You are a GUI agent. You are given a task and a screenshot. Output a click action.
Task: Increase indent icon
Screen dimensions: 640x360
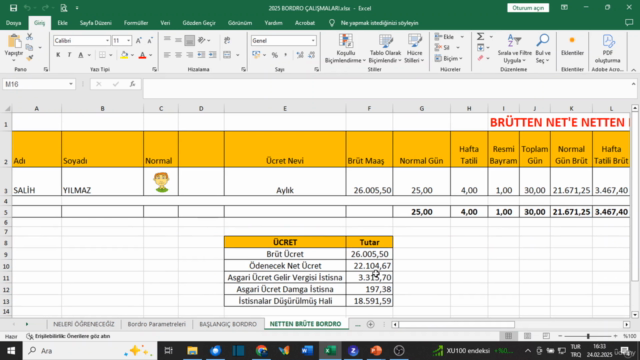pos(213,55)
